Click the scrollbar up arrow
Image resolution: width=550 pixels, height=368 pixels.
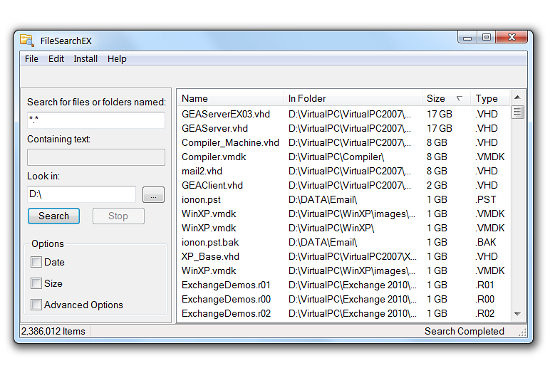point(517,97)
